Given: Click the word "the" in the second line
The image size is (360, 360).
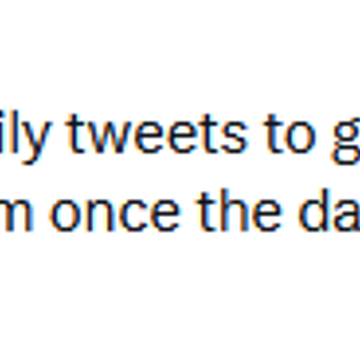Looking at the screenshot, I should 240,210.
